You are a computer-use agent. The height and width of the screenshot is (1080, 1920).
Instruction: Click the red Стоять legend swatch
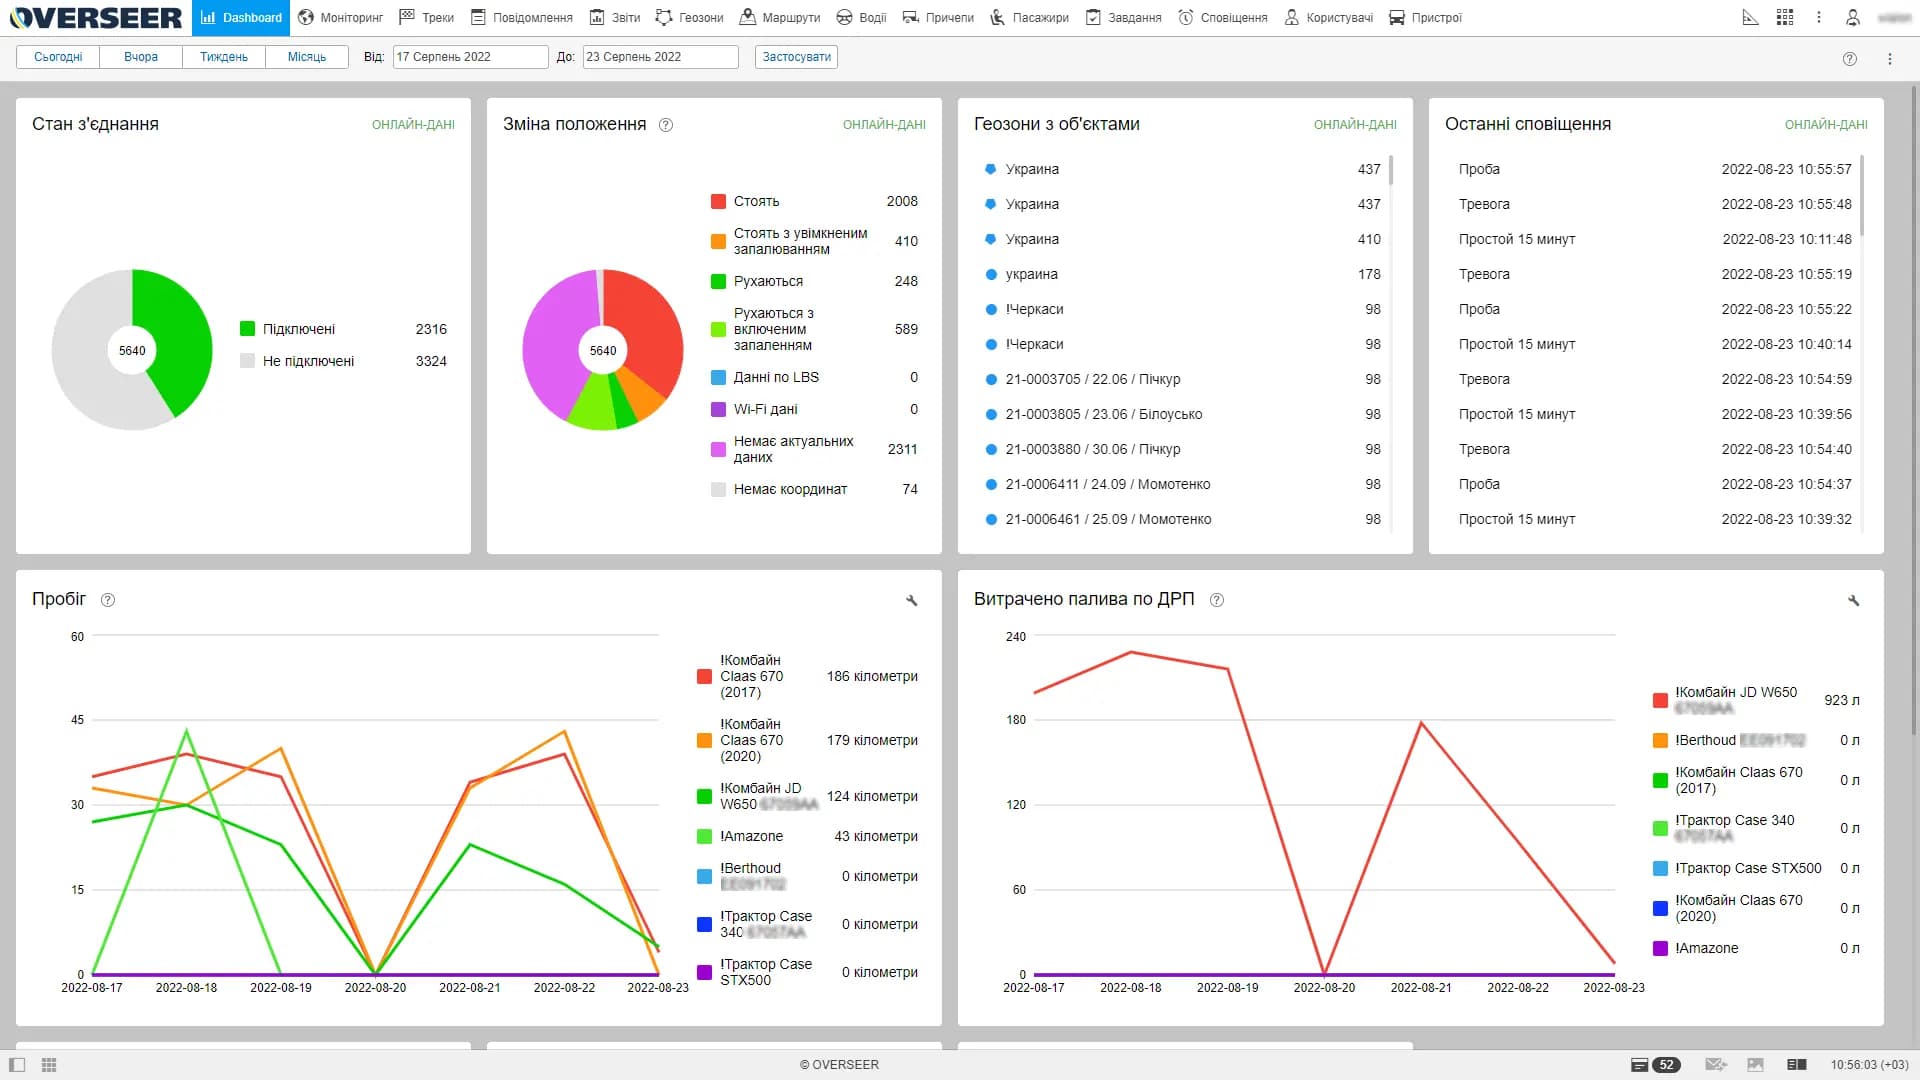click(x=718, y=201)
